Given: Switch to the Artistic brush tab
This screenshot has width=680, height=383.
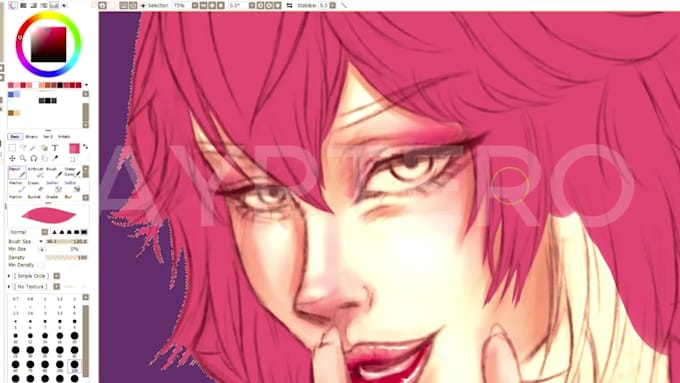Looking at the screenshot, I should pos(64,137).
